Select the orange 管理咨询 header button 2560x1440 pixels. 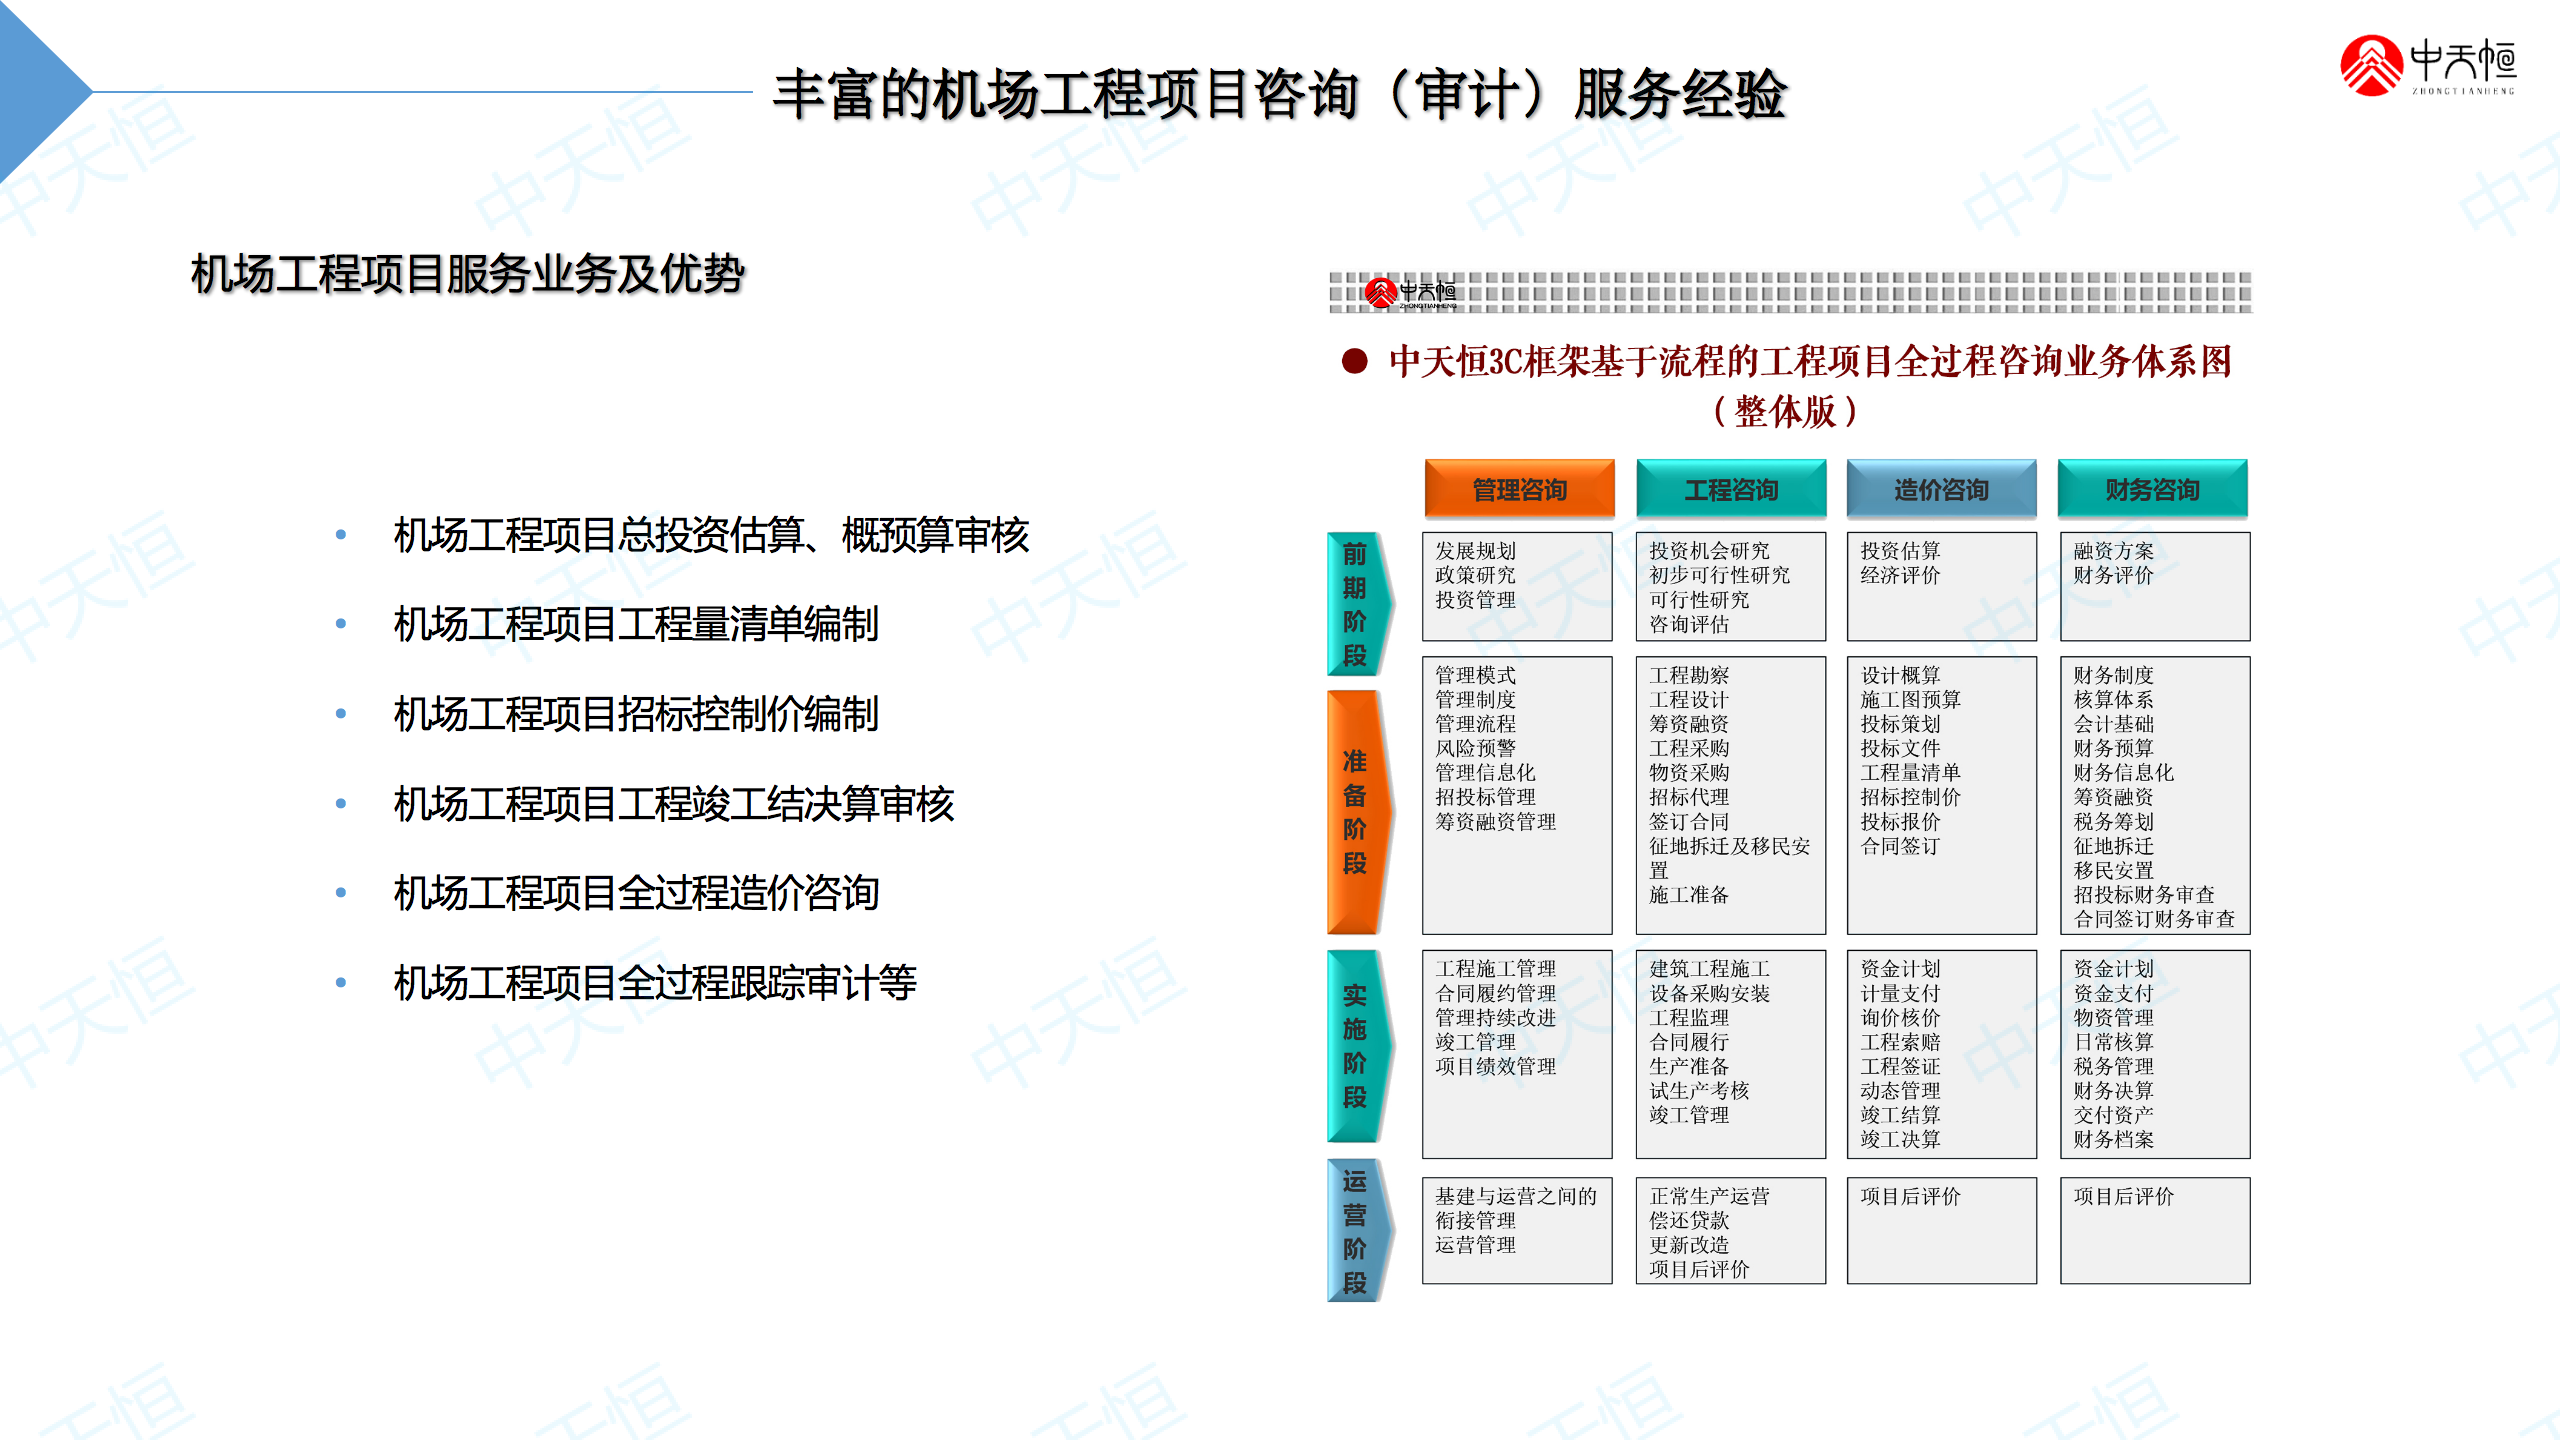pos(1519,489)
